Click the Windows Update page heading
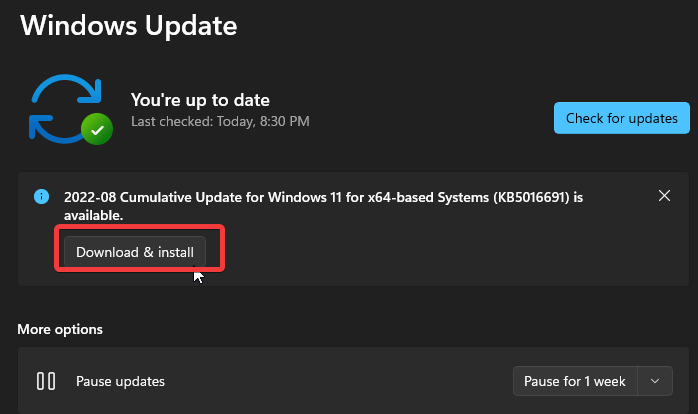Viewport: 698px width, 414px height. (126, 26)
